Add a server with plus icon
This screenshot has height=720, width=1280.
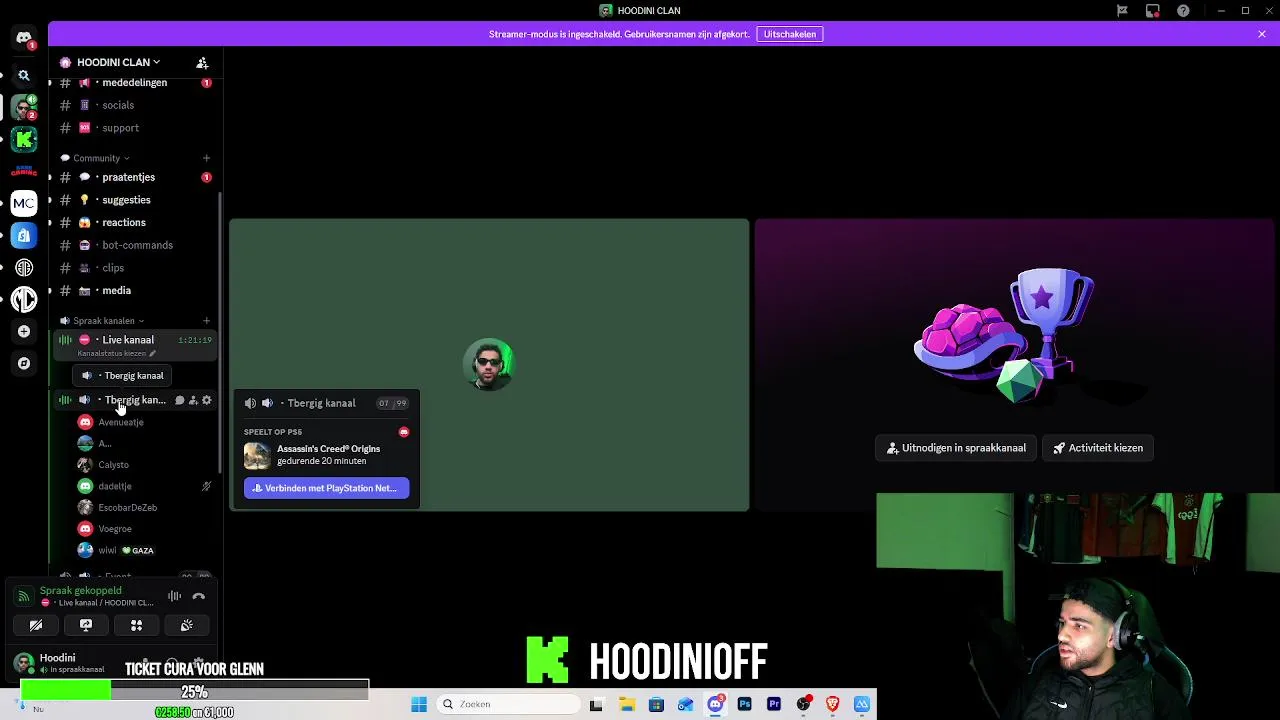(x=24, y=331)
